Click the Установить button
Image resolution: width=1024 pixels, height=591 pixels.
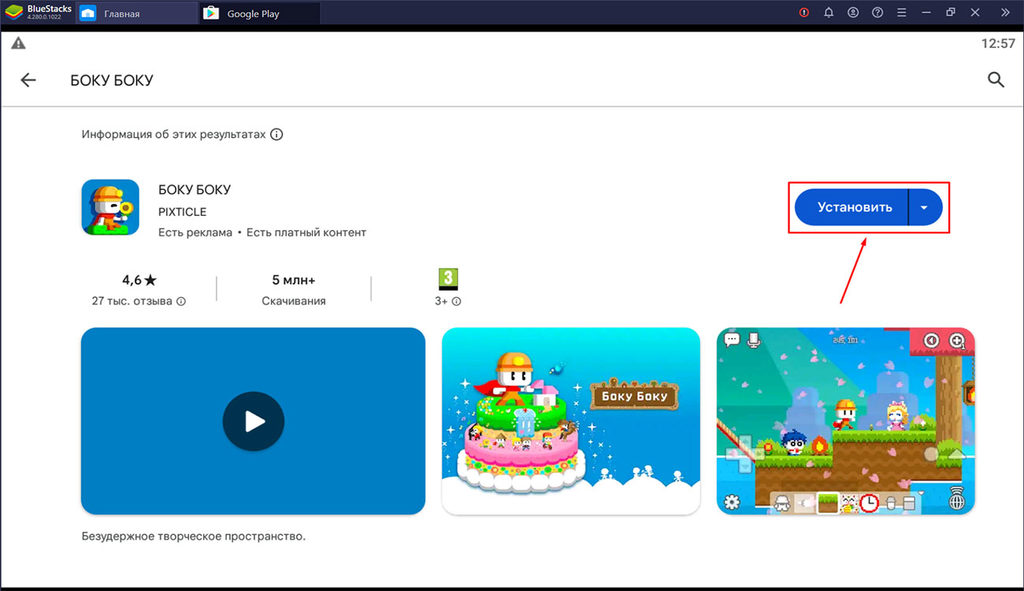[x=851, y=207]
